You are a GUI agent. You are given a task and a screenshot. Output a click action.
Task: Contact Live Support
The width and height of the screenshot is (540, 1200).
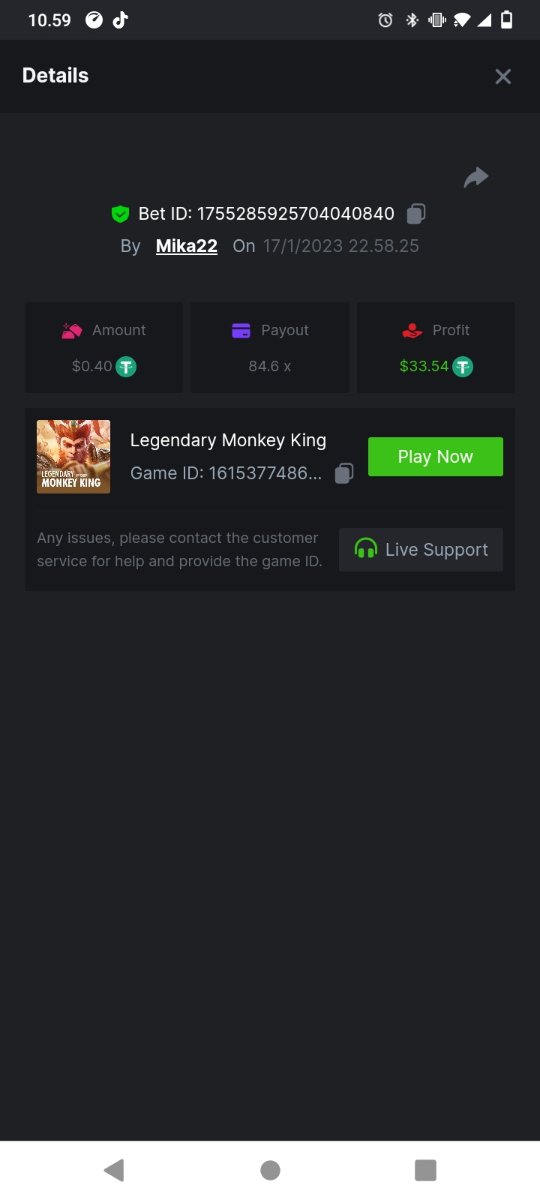pos(421,549)
